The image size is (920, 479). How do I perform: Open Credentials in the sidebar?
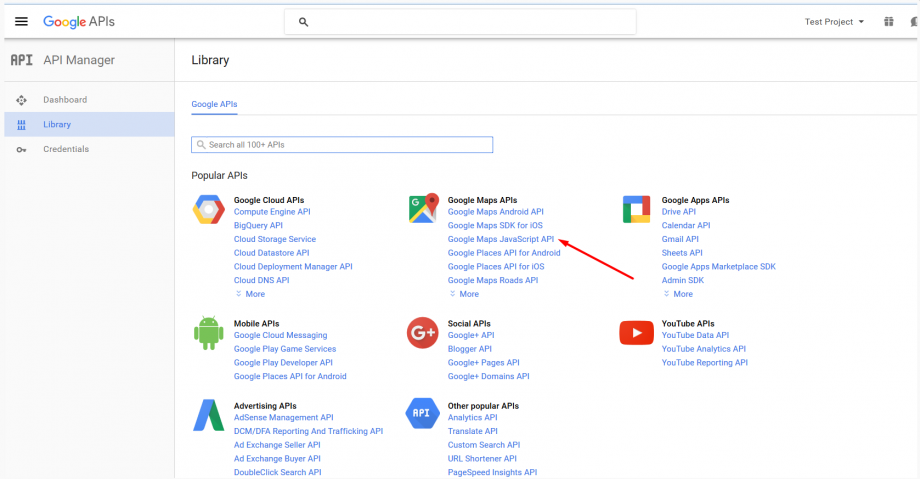click(66, 149)
